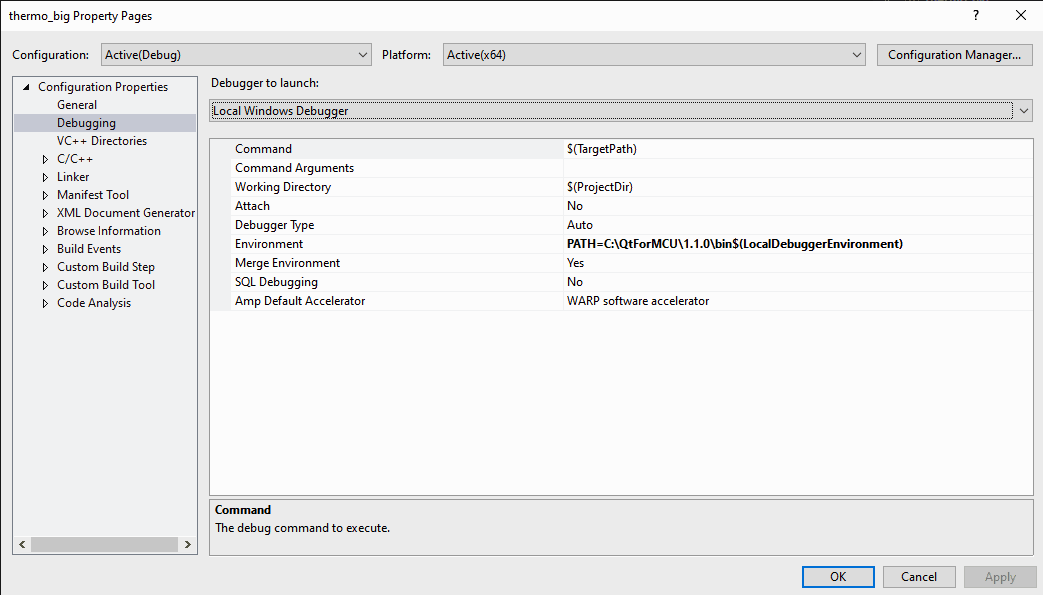Select General in the properties tree

(x=77, y=105)
